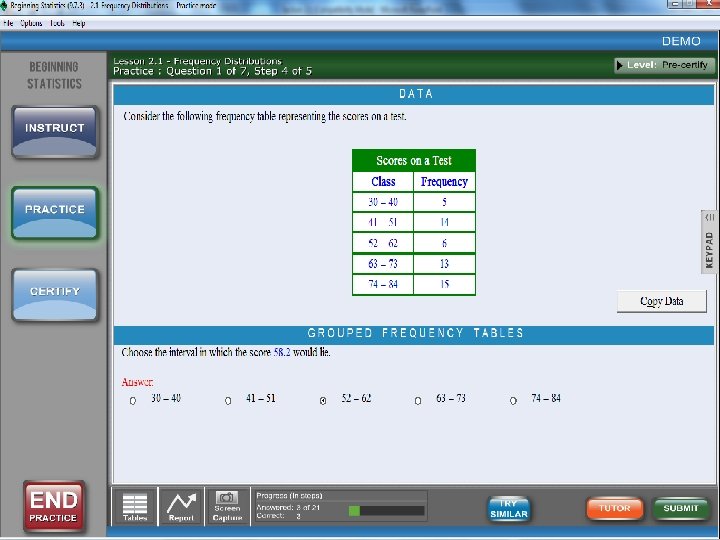Image resolution: width=720 pixels, height=540 pixels.
Task: Select the 52 – 62 radio option
Action: tap(323, 401)
